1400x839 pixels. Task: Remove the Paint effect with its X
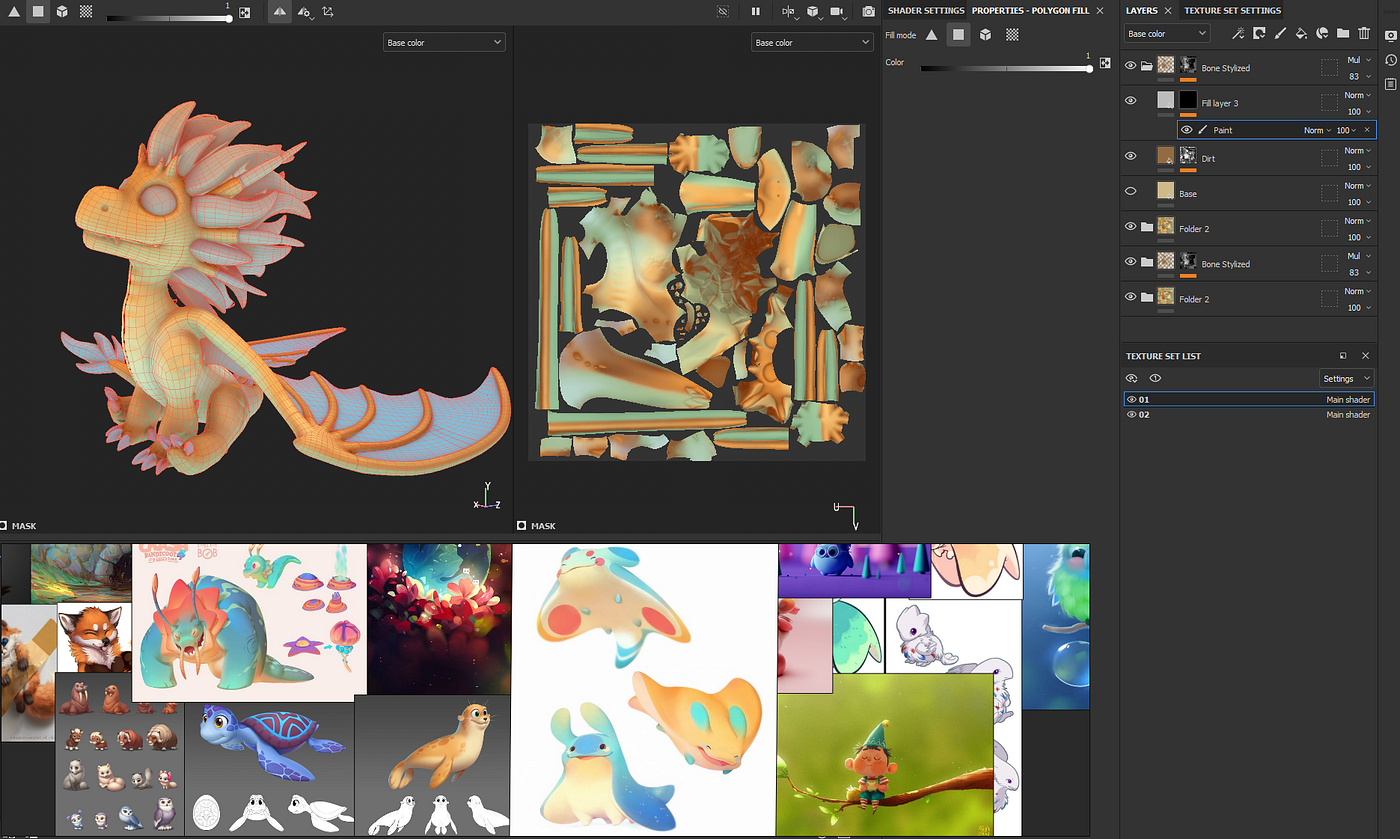pyautogui.click(x=1367, y=130)
